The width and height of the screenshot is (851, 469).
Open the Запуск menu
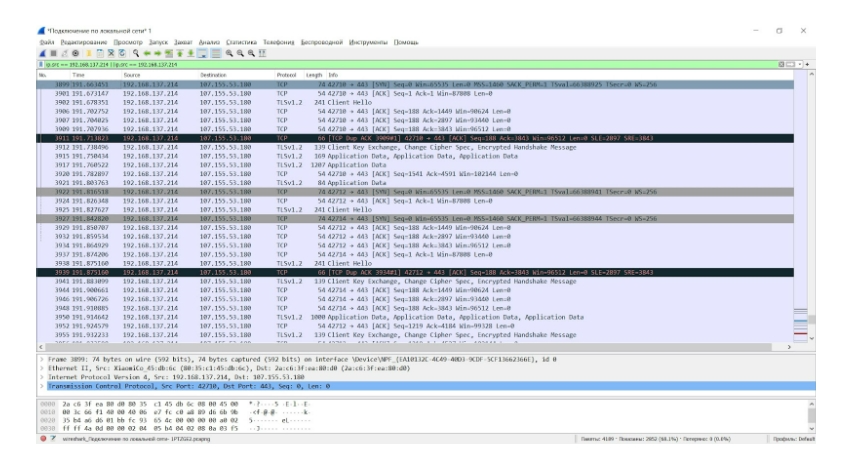158,42
